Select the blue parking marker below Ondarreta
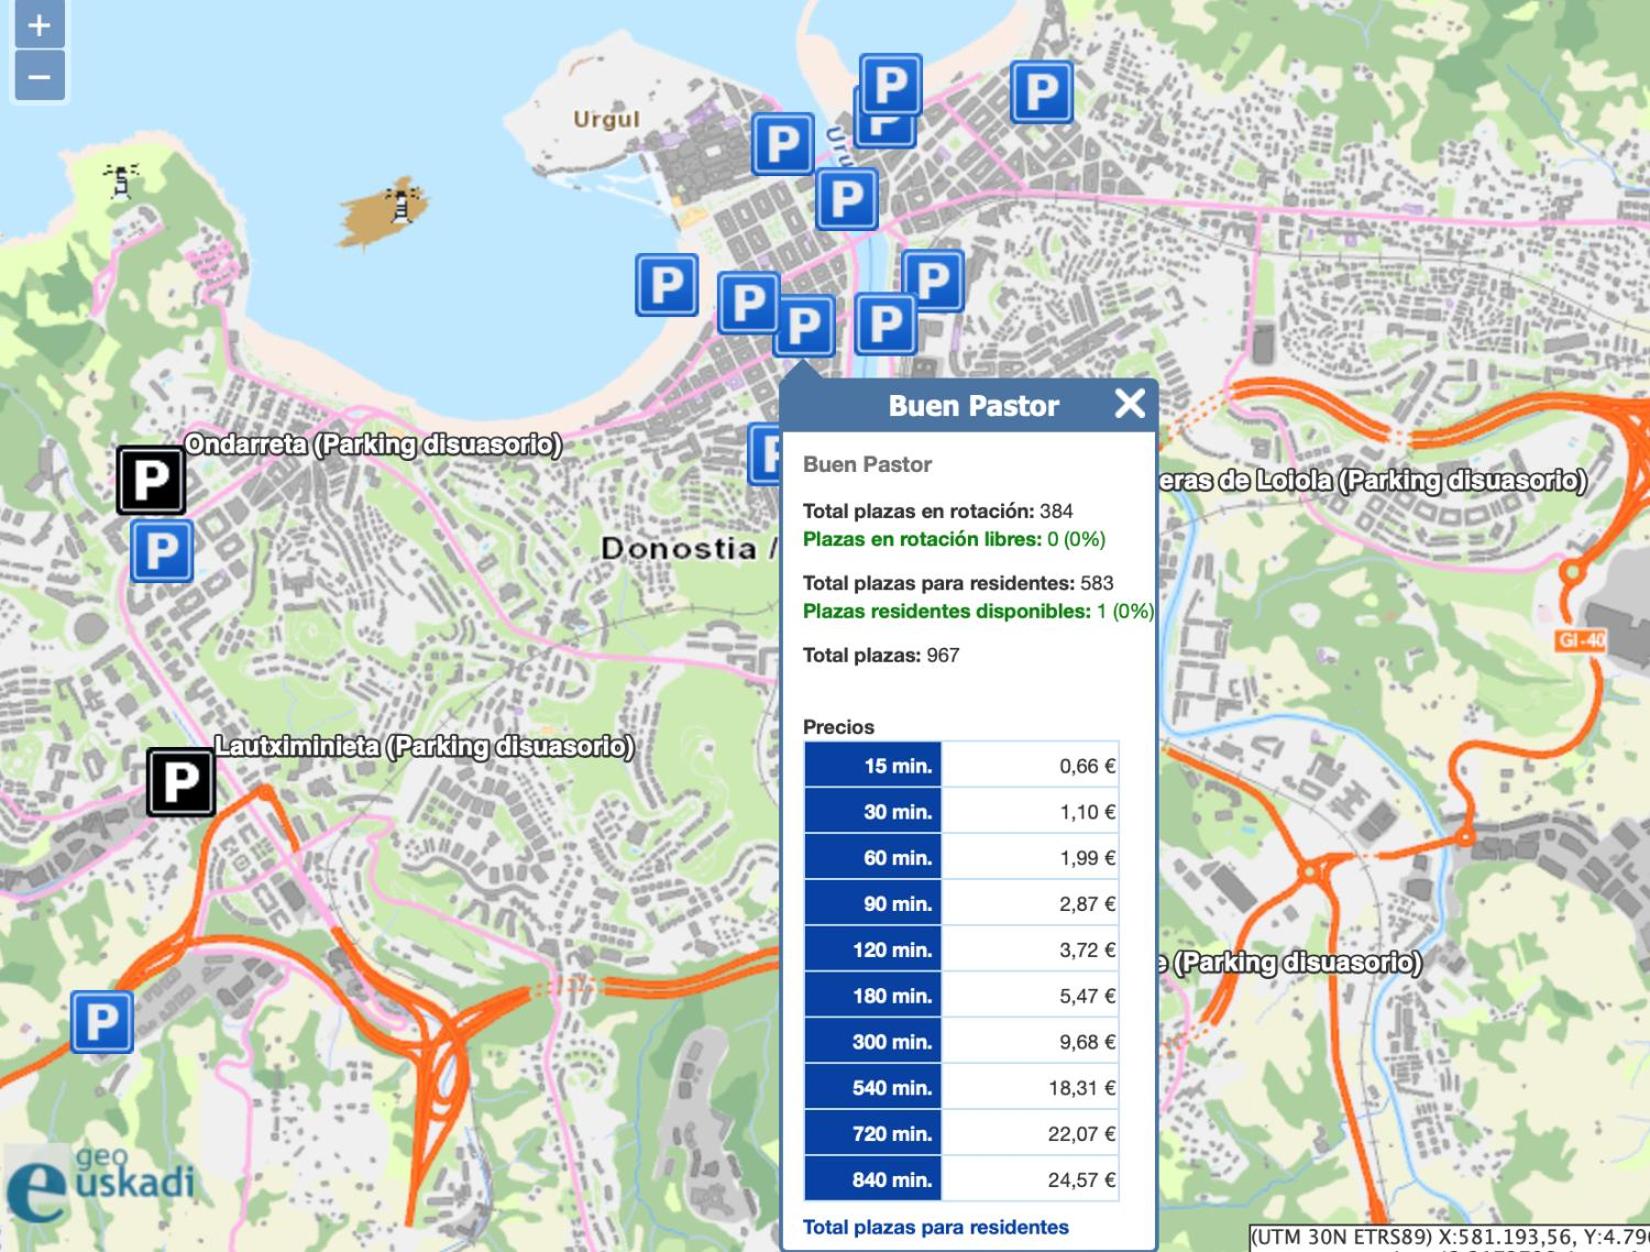 tap(162, 551)
